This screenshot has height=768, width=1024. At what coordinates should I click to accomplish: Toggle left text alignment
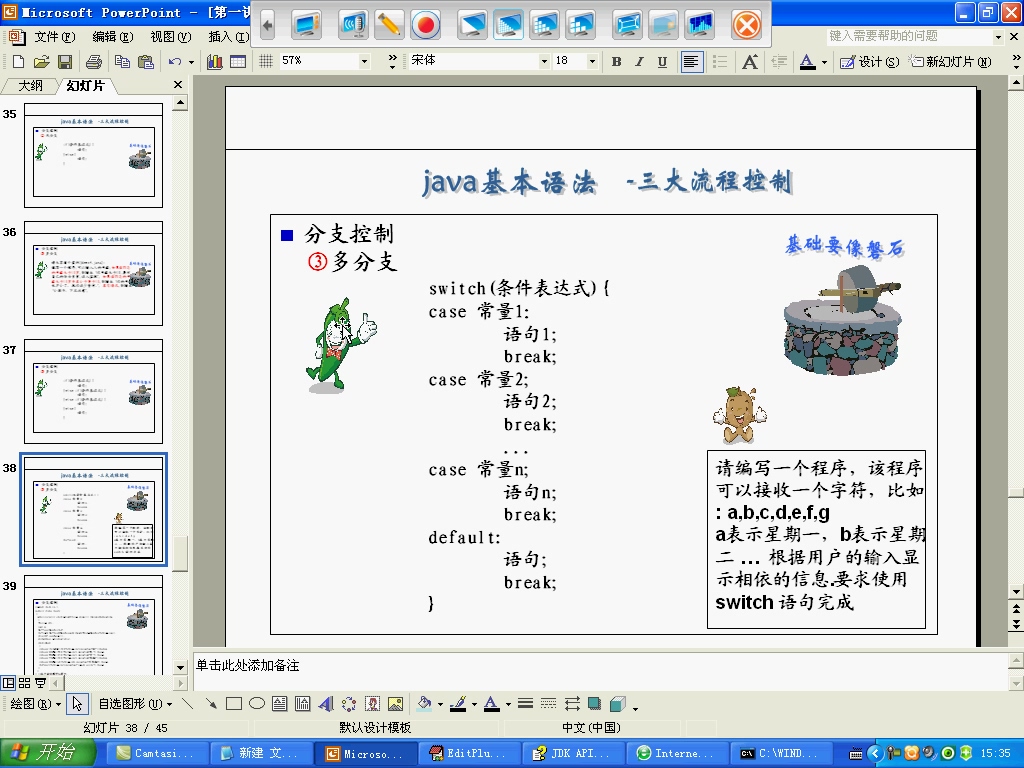(692, 61)
